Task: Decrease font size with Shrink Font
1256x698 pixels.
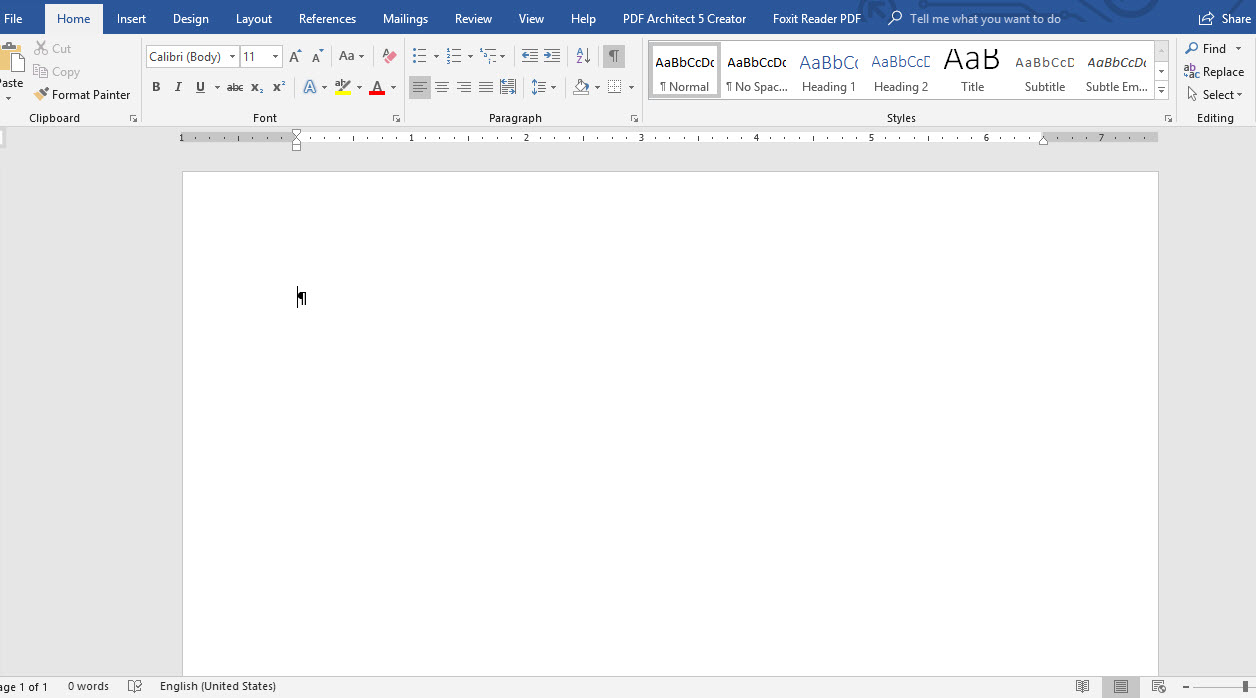Action: point(317,56)
